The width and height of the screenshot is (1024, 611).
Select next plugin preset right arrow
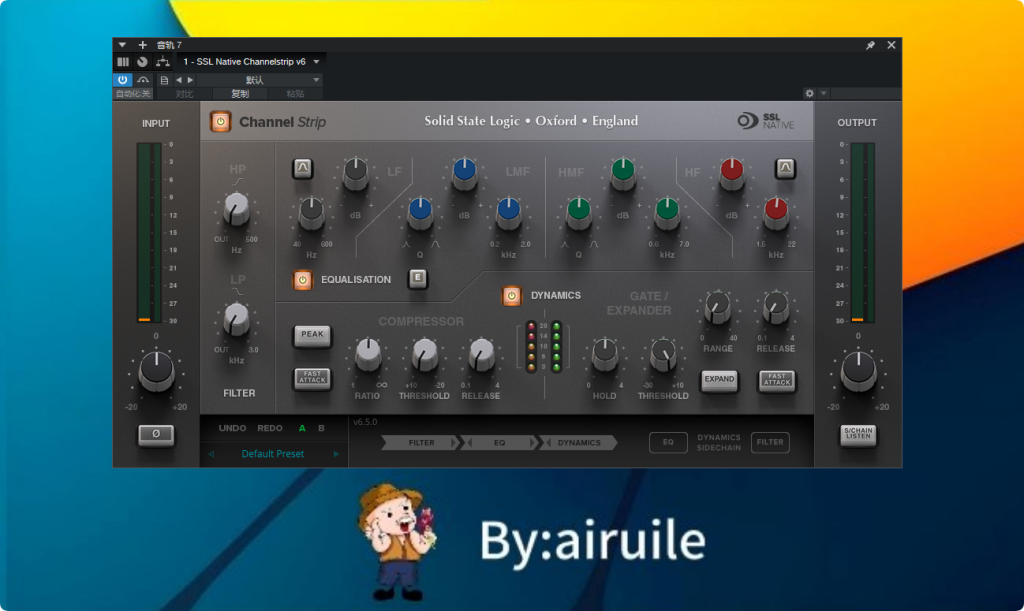(336, 454)
